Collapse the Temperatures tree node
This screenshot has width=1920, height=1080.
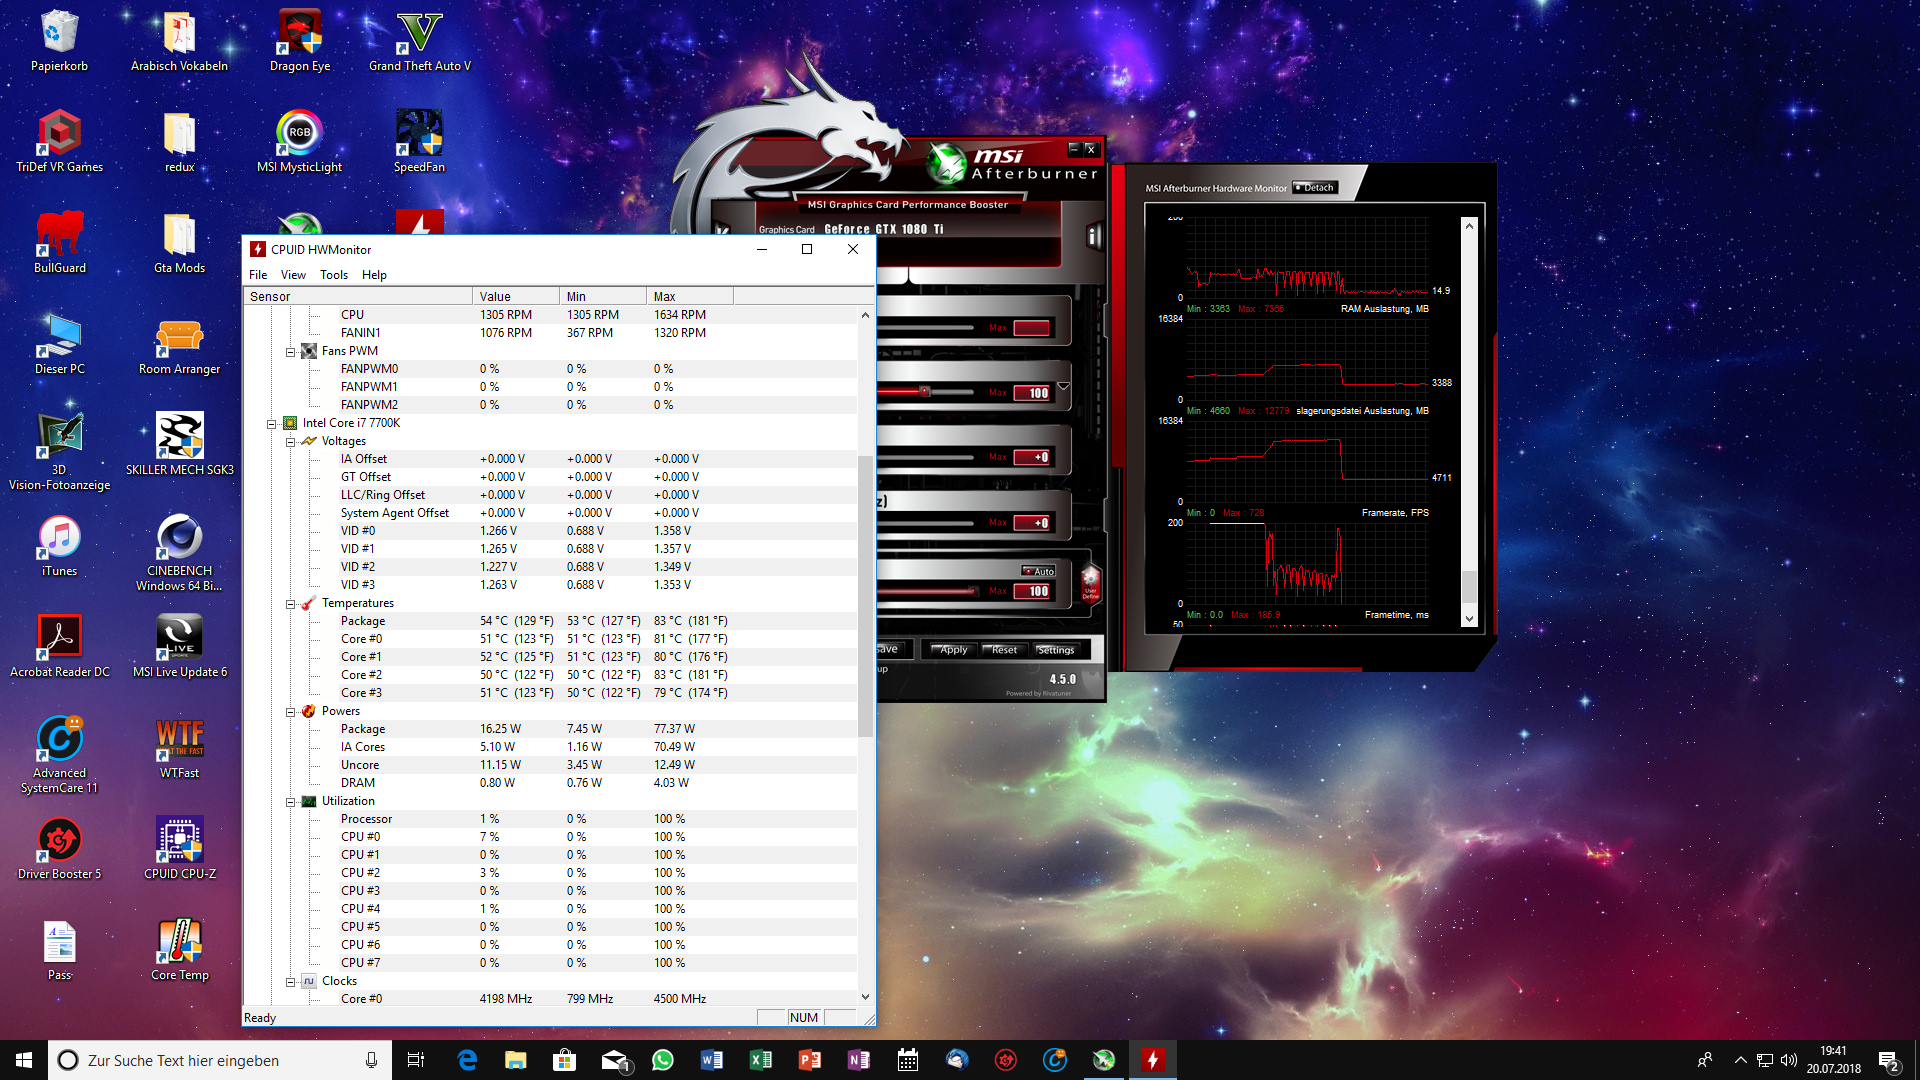point(291,604)
